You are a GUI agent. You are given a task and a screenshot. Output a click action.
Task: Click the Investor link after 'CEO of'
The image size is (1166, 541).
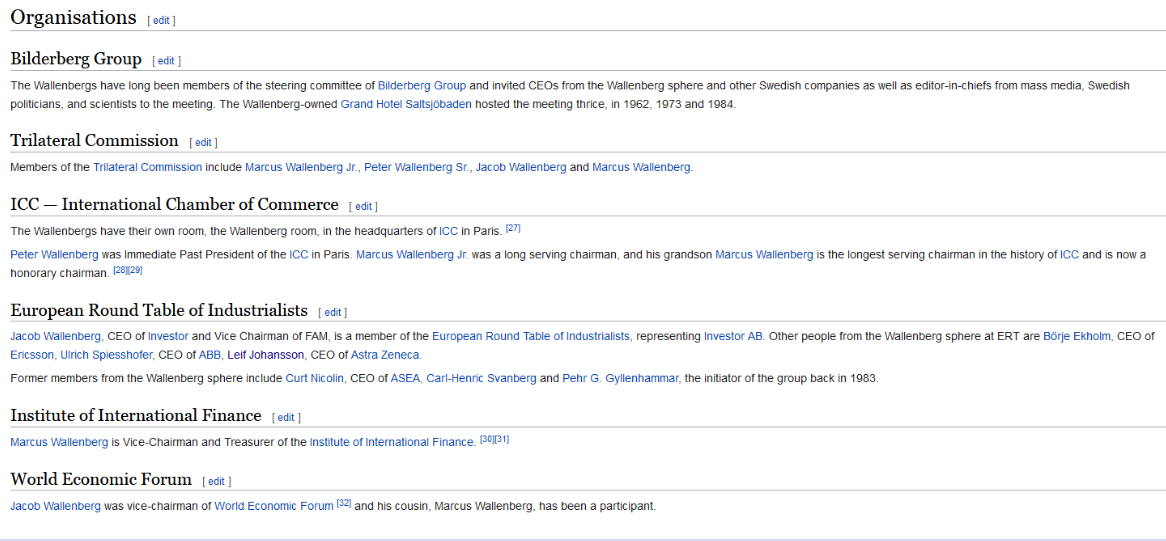(168, 337)
